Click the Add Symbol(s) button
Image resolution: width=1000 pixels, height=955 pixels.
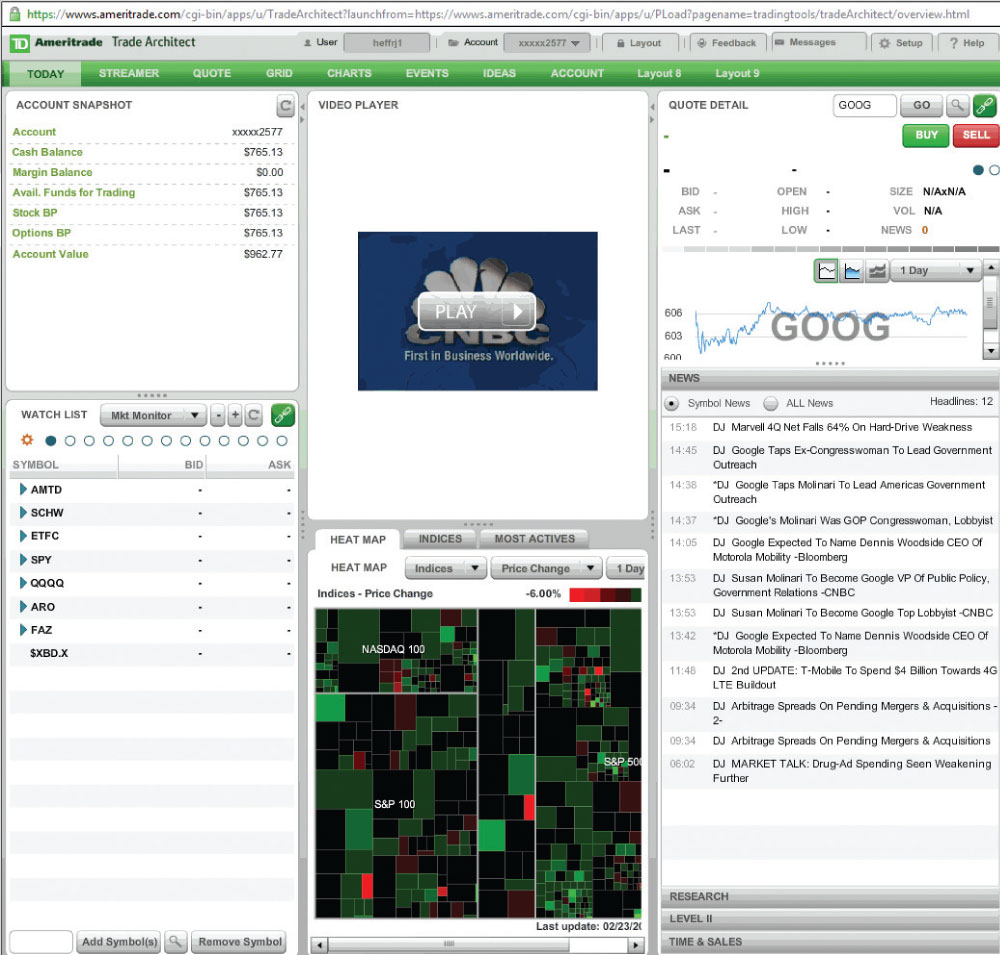(x=119, y=941)
